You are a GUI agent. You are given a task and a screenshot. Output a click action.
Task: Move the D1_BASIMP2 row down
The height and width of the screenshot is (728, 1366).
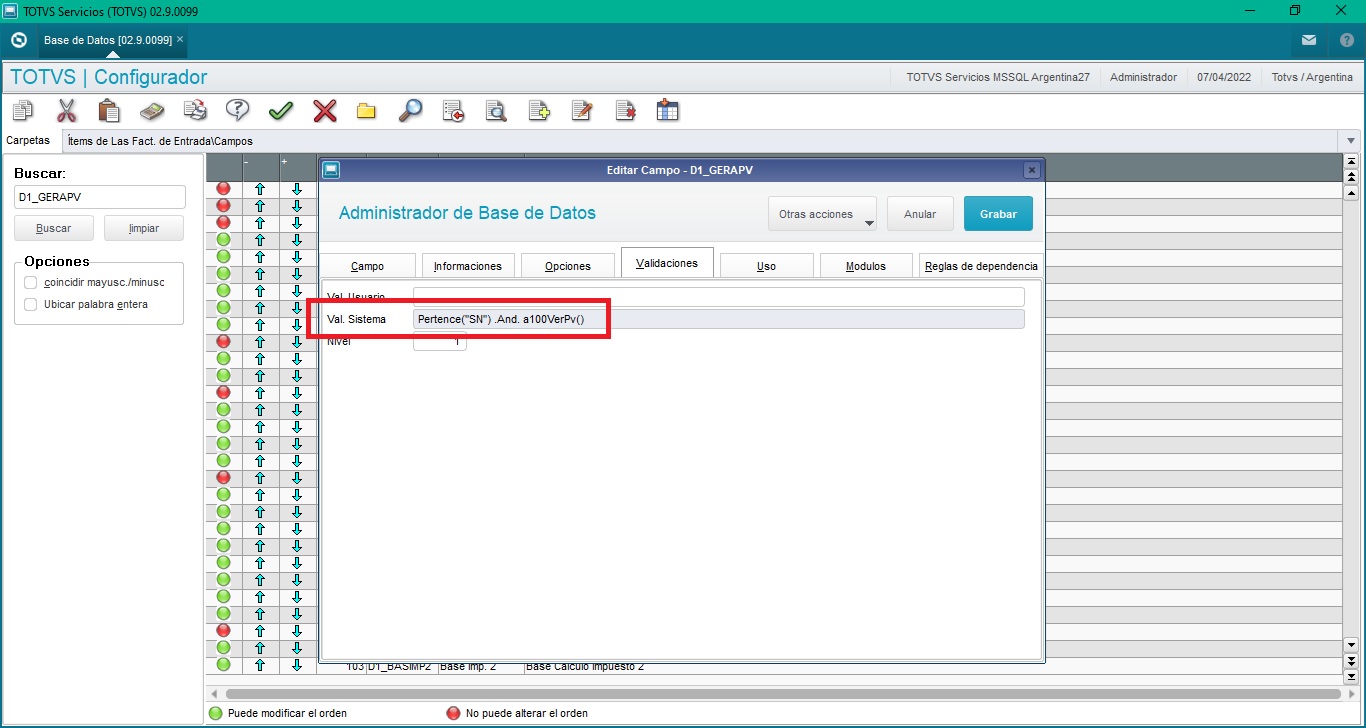[297, 665]
